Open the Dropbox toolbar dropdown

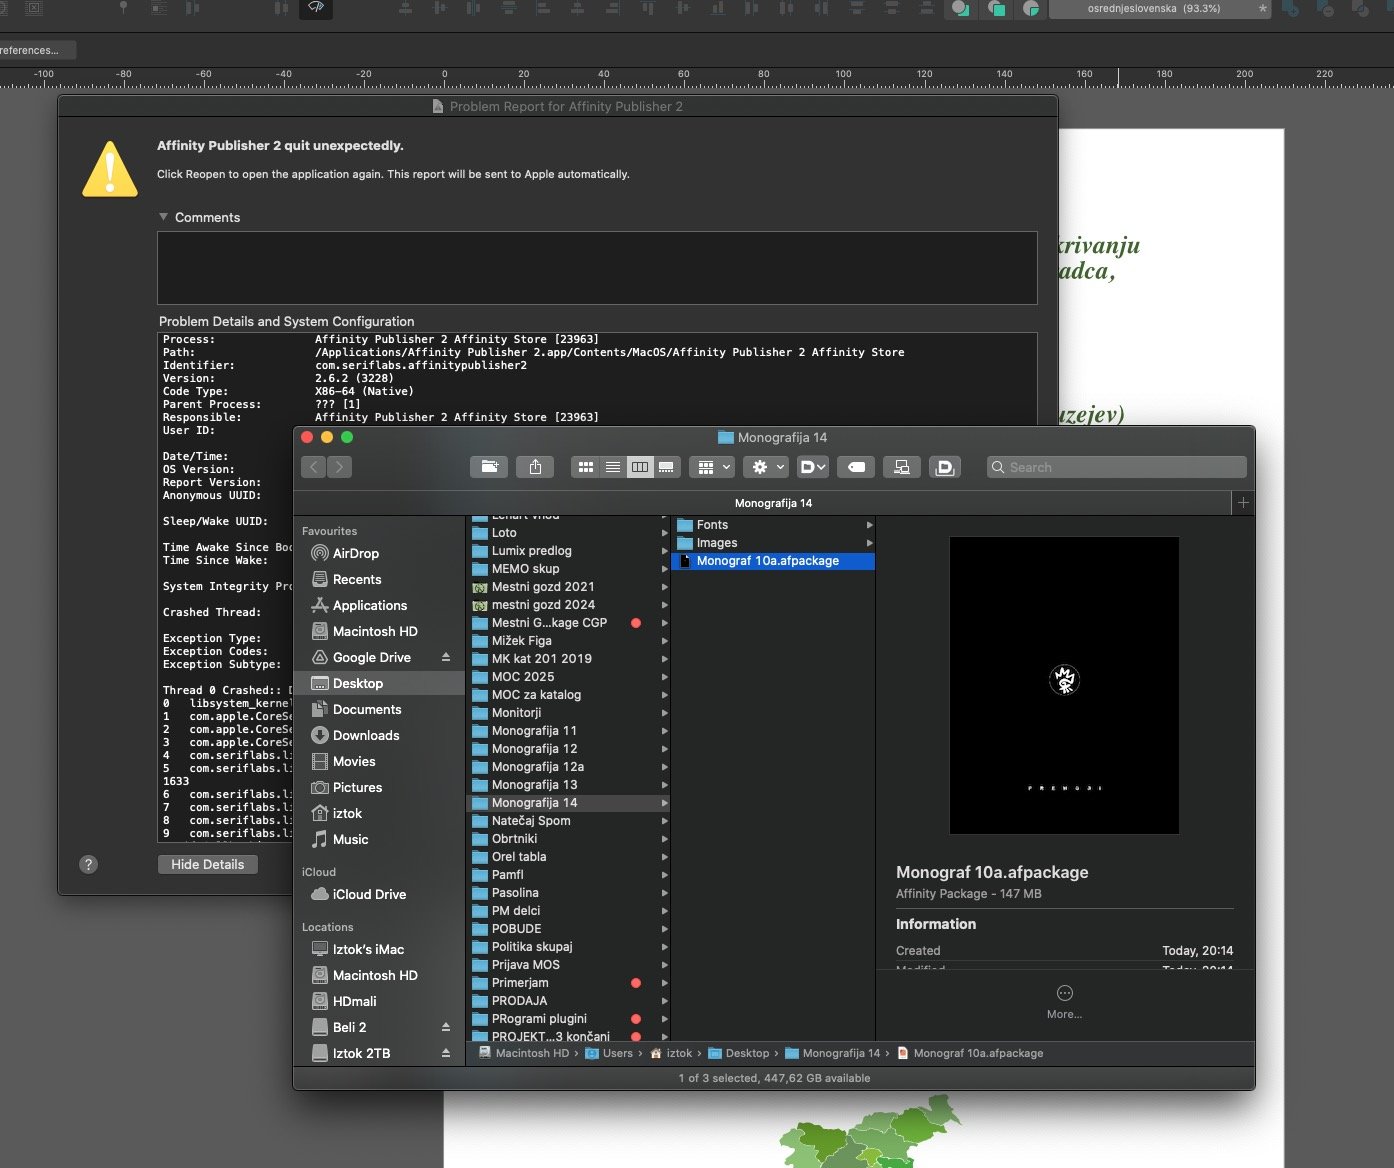pyautogui.click(x=812, y=467)
